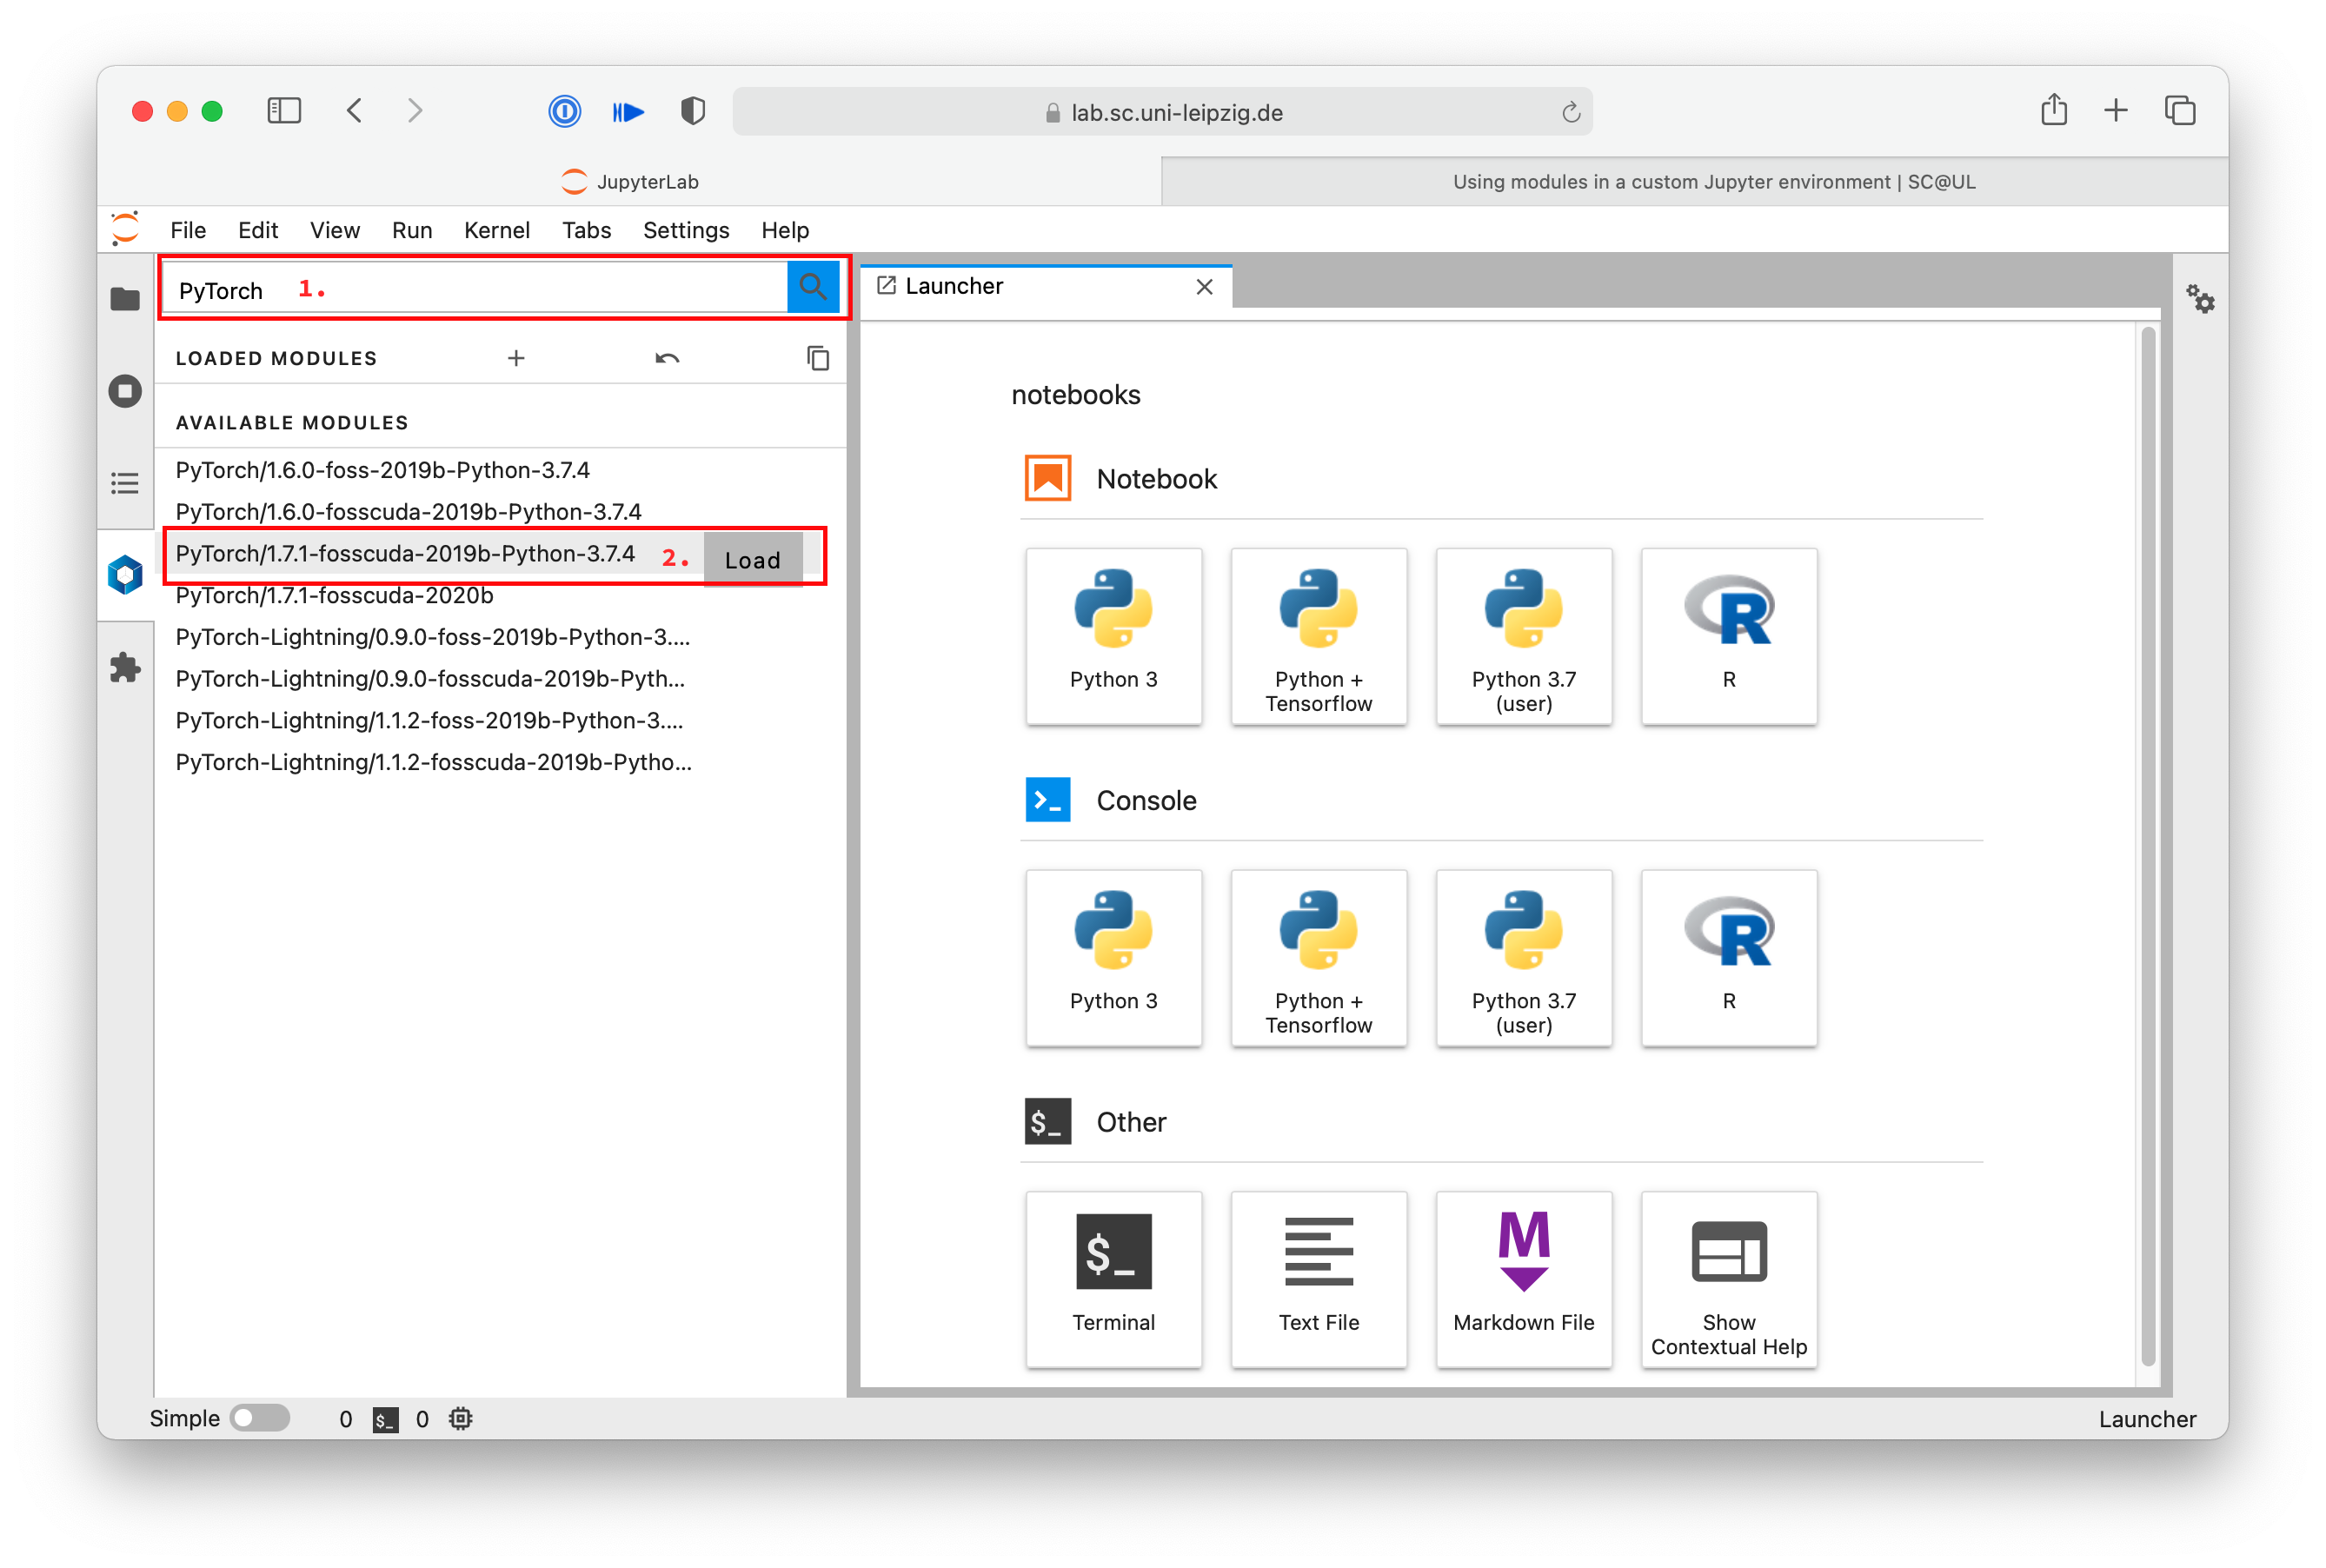Toggle the Safari sidebar button

(x=284, y=110)
